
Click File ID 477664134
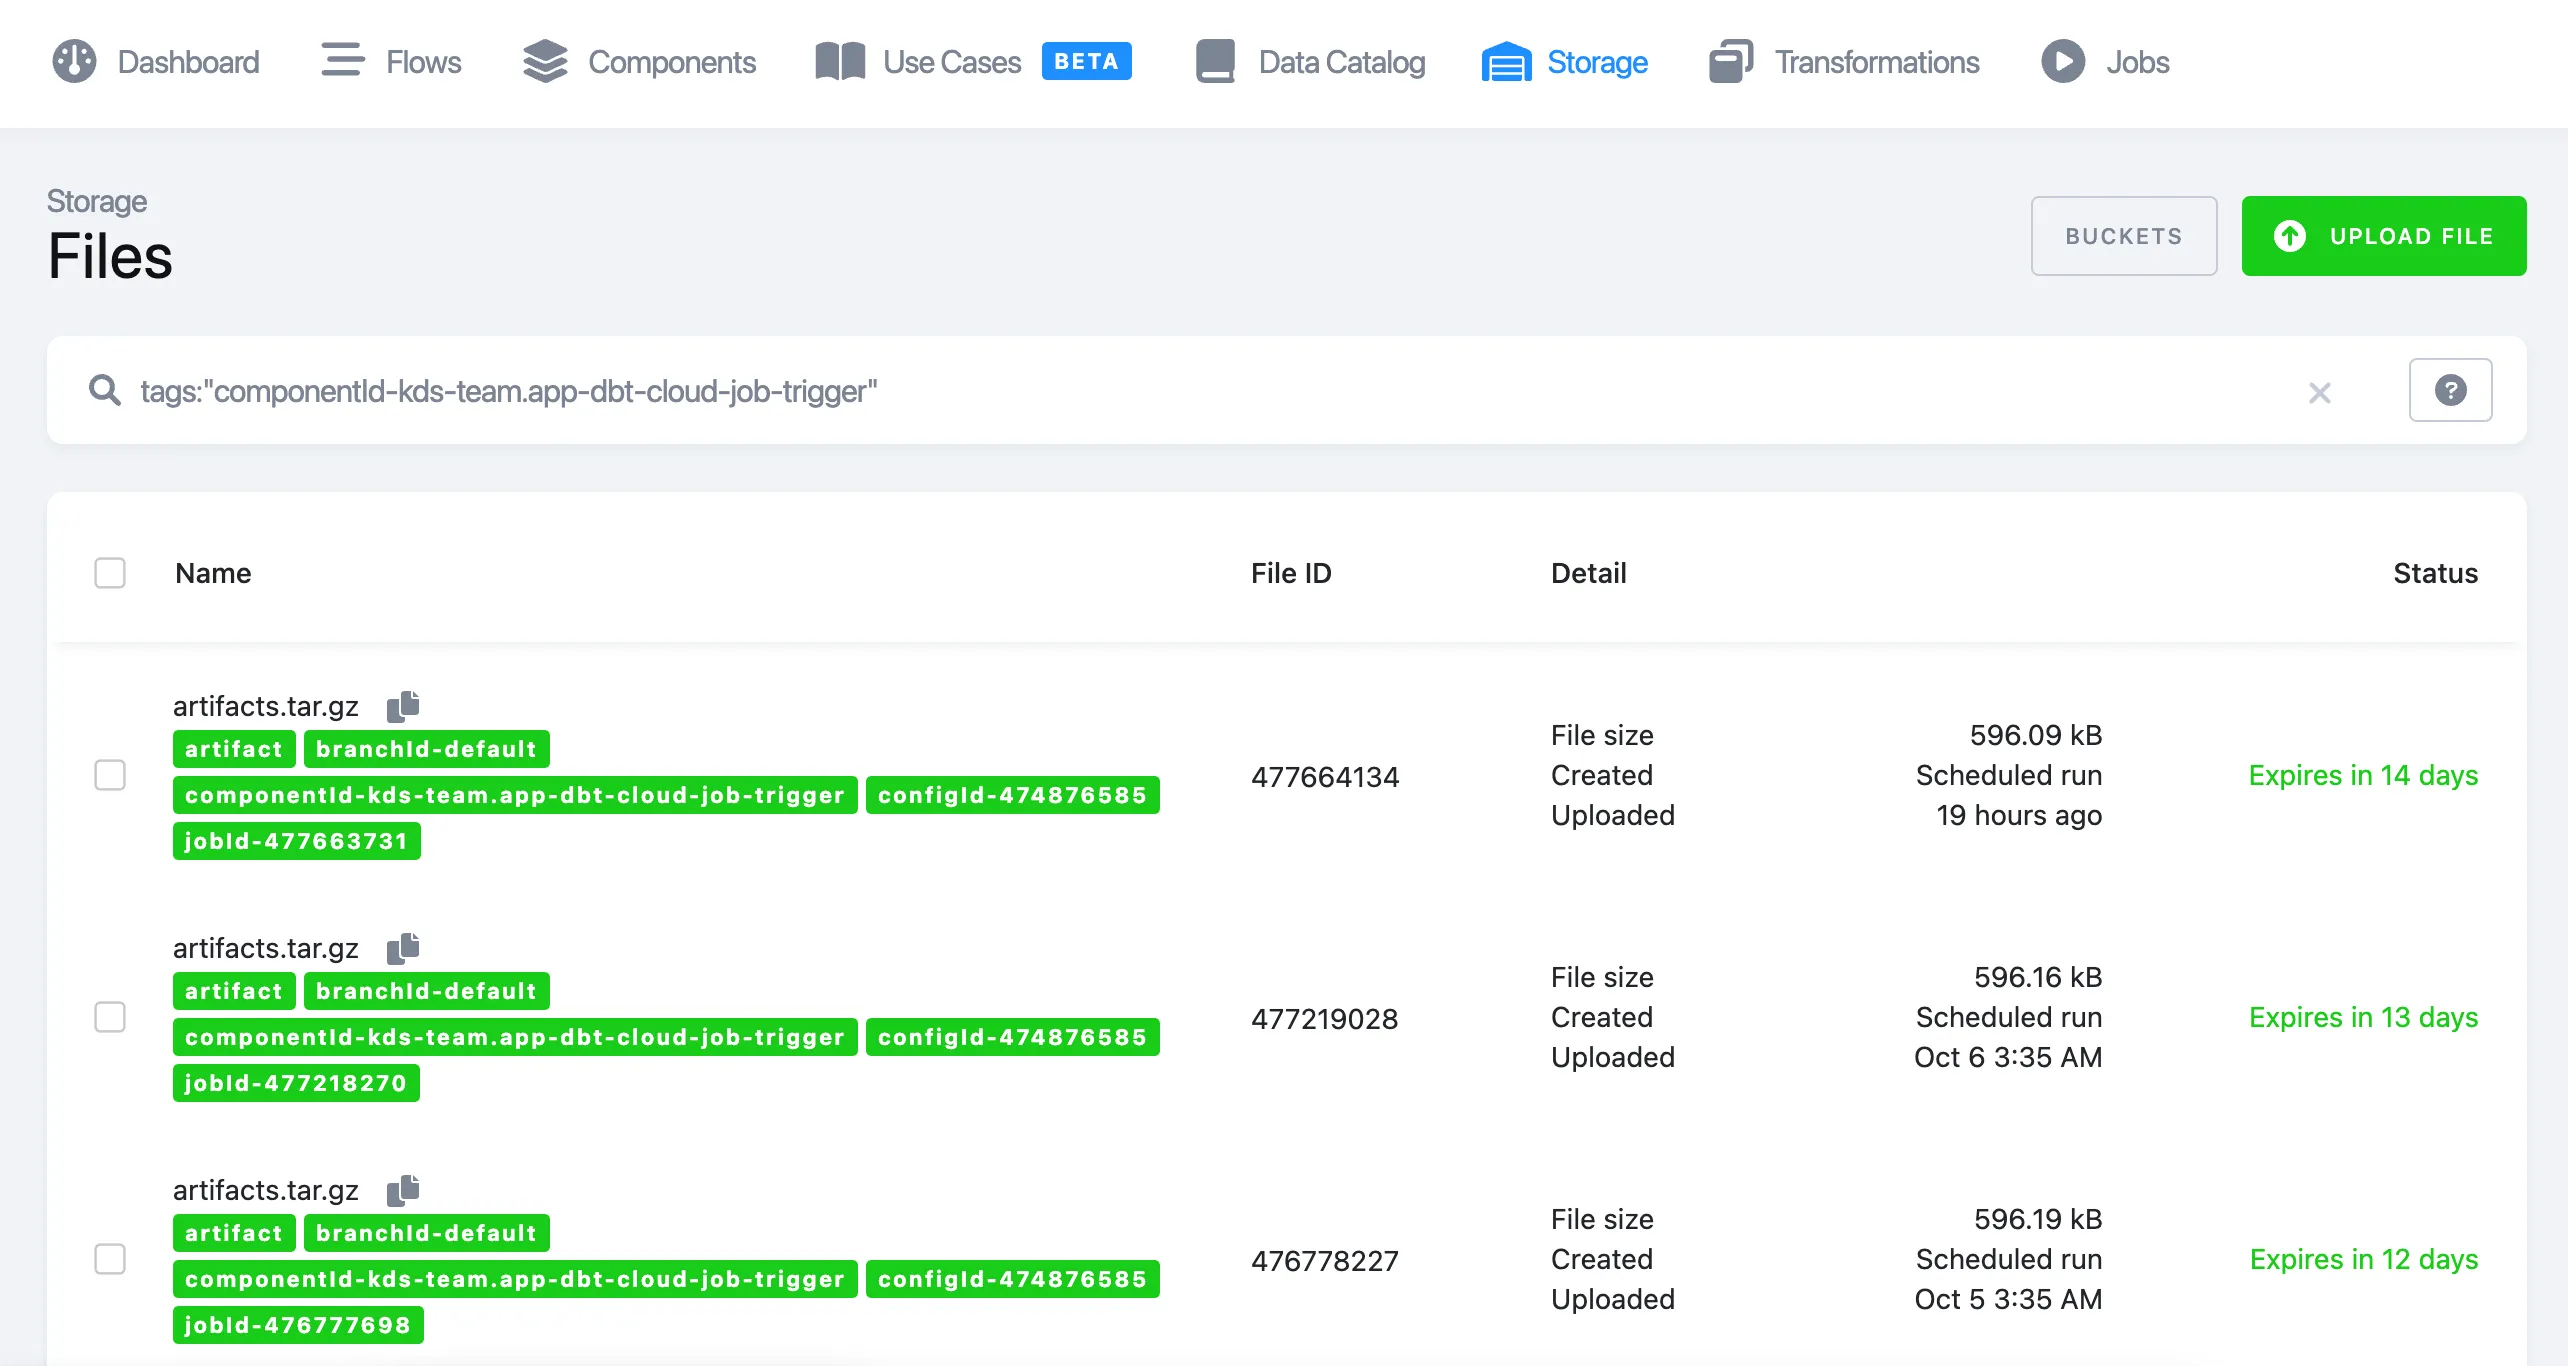click(x=1325, y=777)
